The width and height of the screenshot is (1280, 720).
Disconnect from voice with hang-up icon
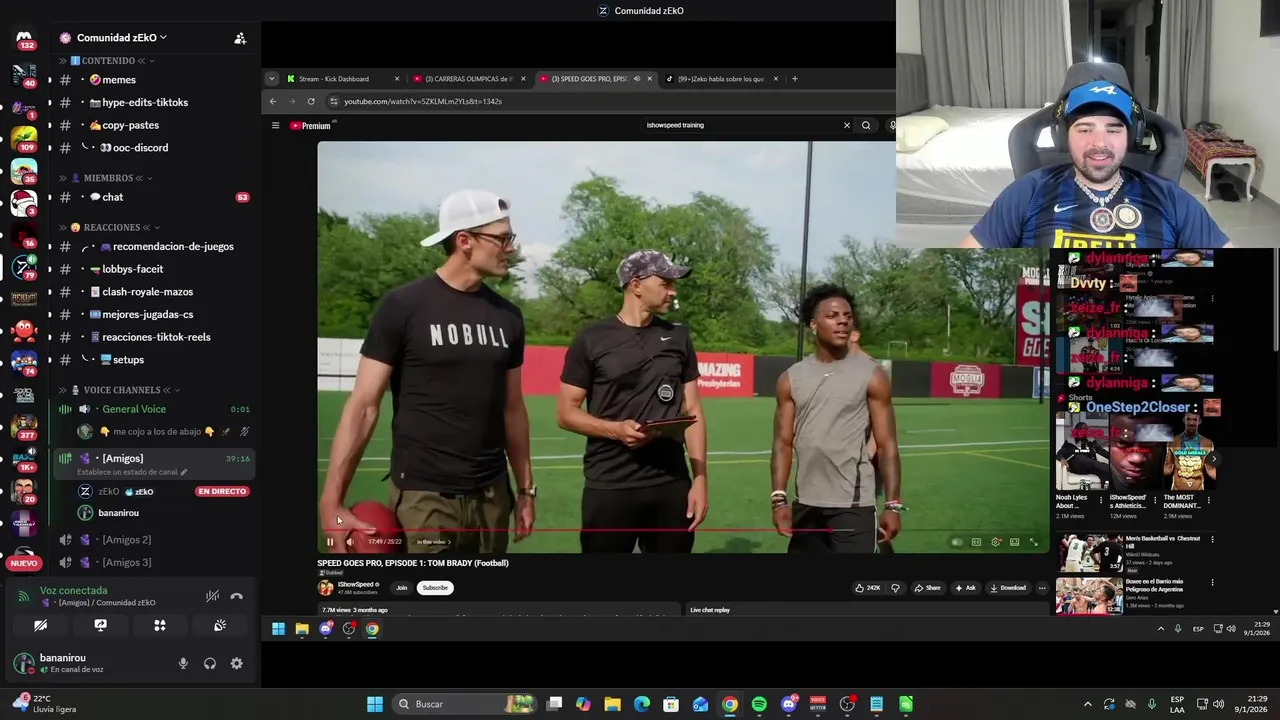tap(237, 596)
